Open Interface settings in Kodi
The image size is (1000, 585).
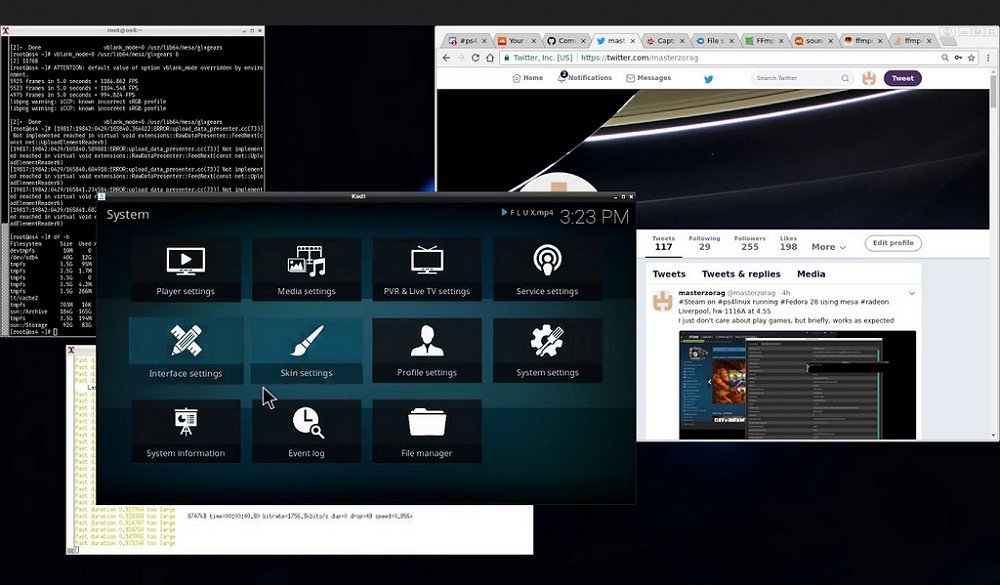tap(186, 350)
